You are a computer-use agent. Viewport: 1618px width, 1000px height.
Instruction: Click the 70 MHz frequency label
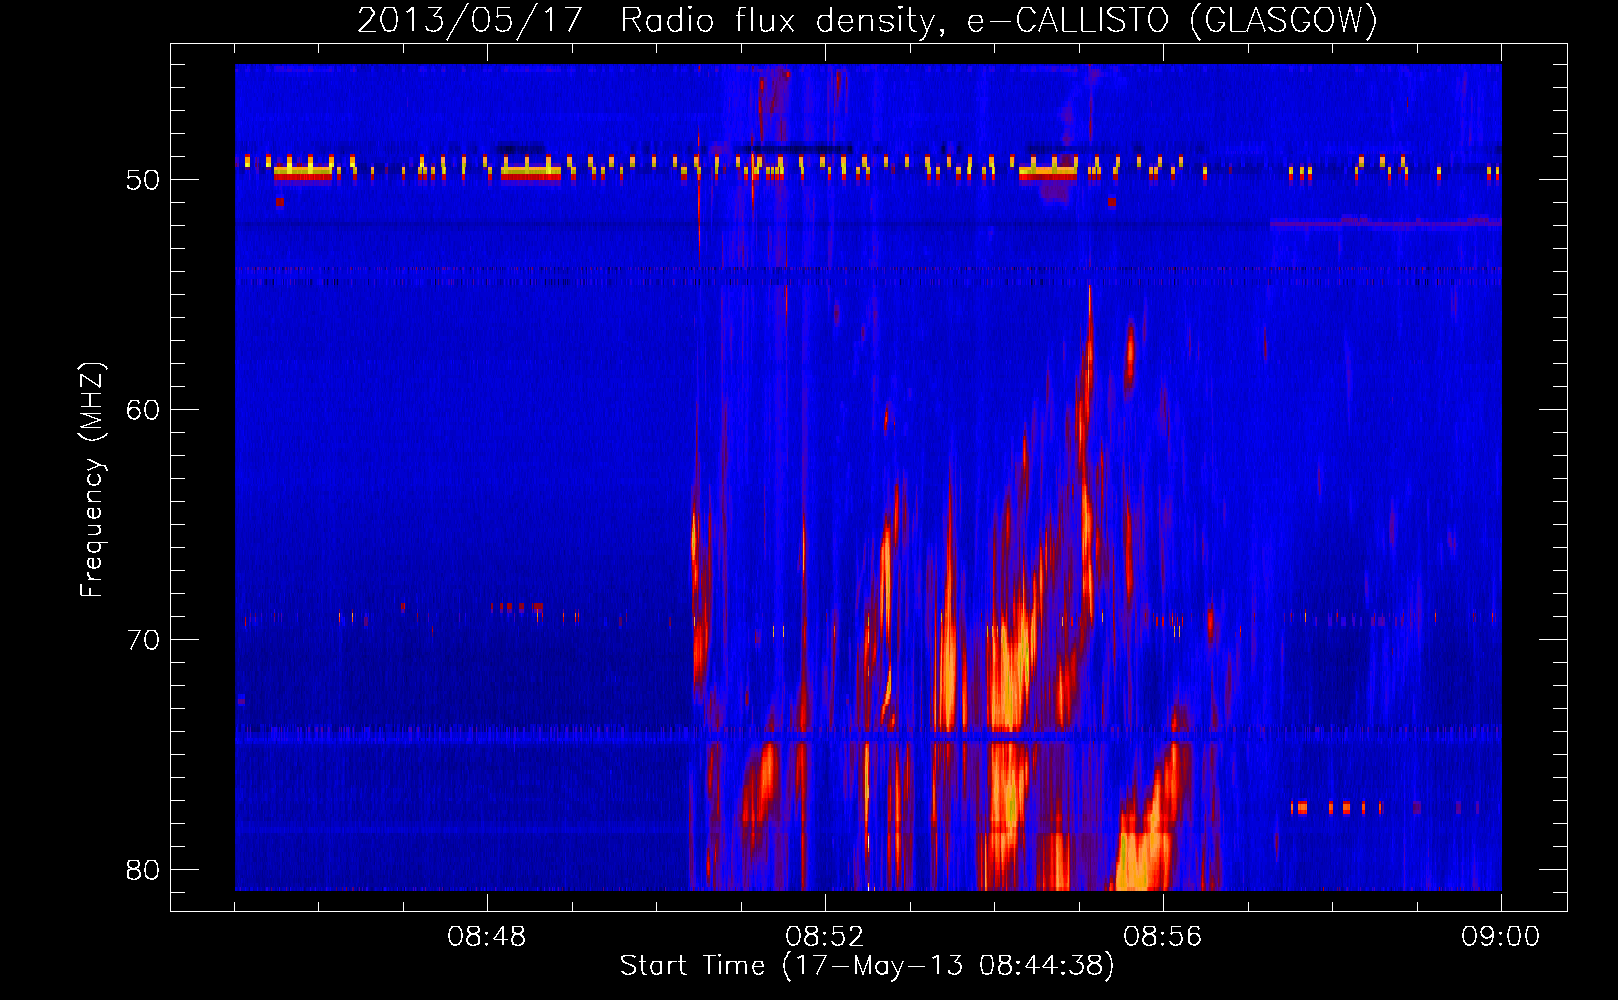point(143,640)
